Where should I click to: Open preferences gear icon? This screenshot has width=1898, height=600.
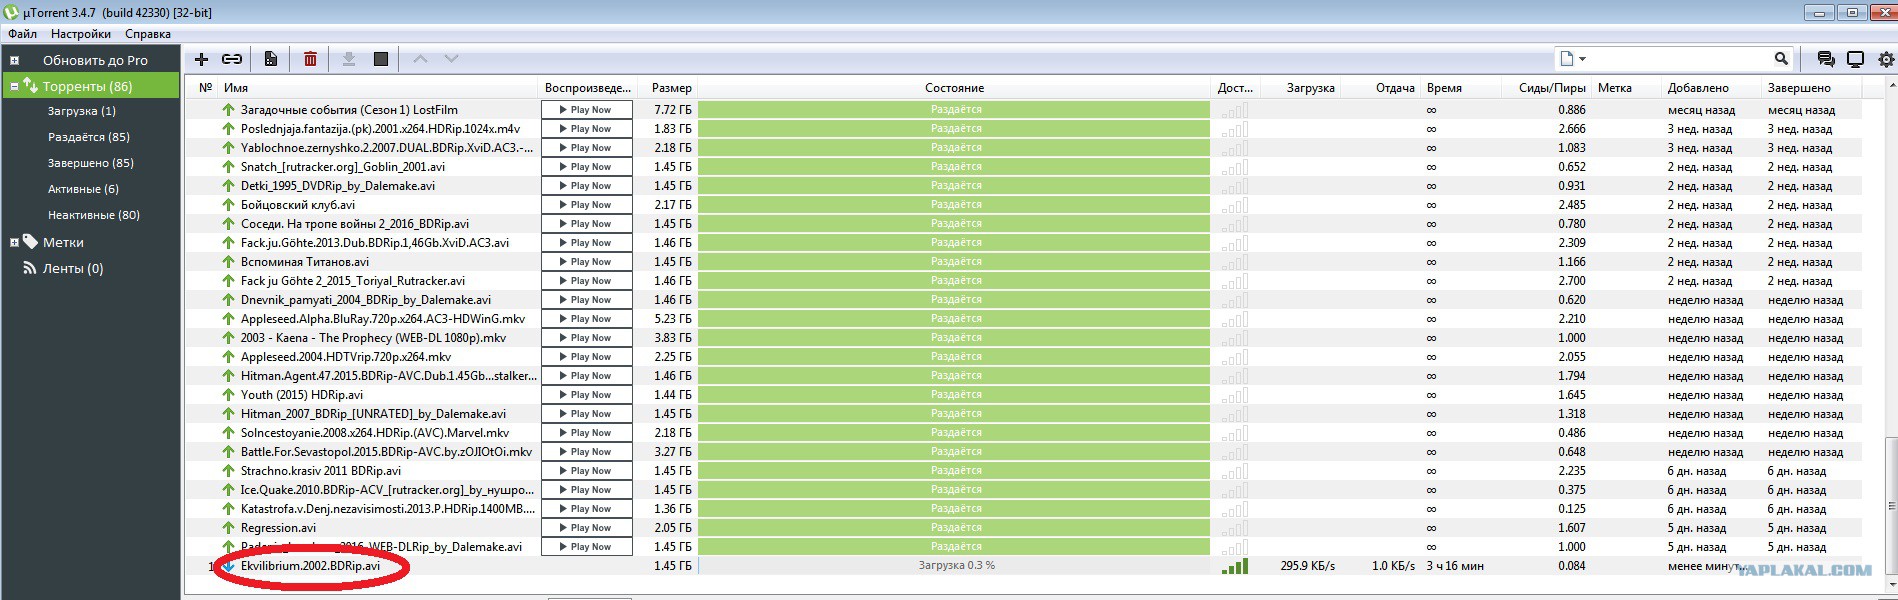click(x=1886, y=59)
